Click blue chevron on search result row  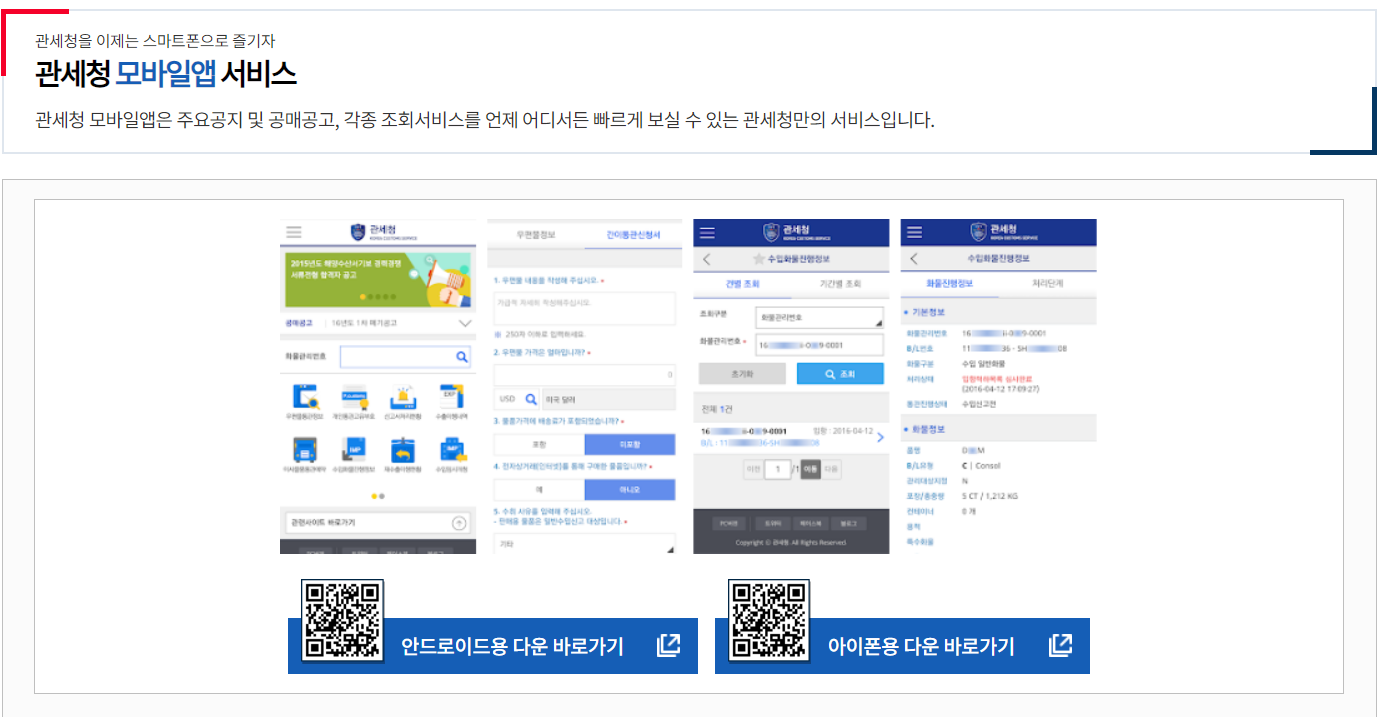(879, 437)
